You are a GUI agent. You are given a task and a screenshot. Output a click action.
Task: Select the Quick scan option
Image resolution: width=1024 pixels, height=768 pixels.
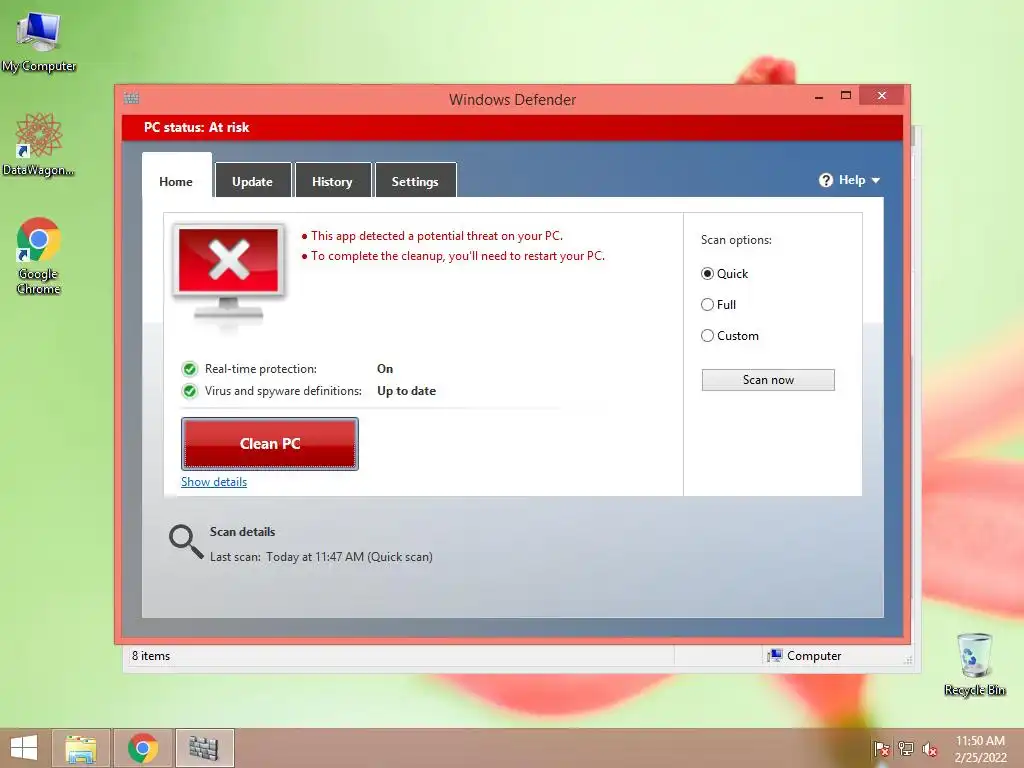click(707, 274)
